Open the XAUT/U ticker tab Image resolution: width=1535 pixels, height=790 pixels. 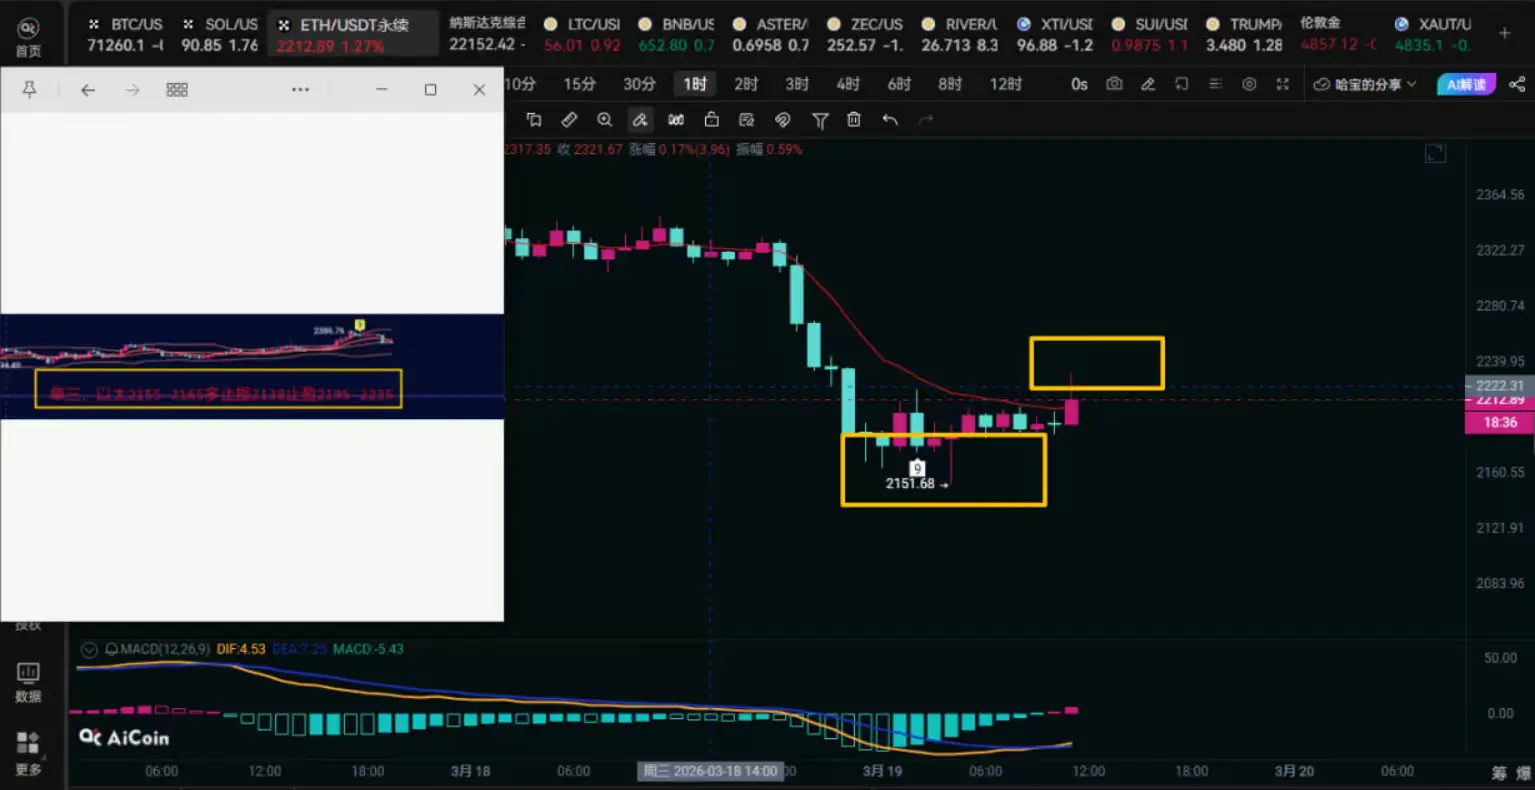coord(1433,34)
